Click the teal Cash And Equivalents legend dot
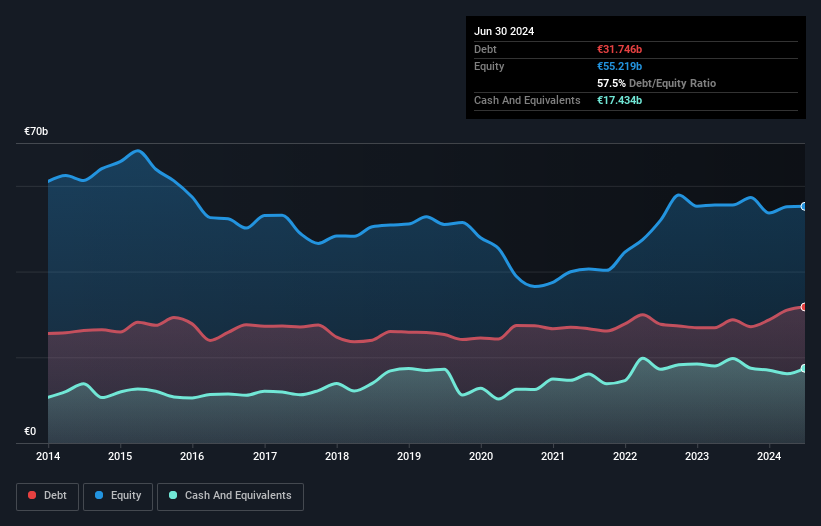This screenshot has width=821, height=526. 173,495
